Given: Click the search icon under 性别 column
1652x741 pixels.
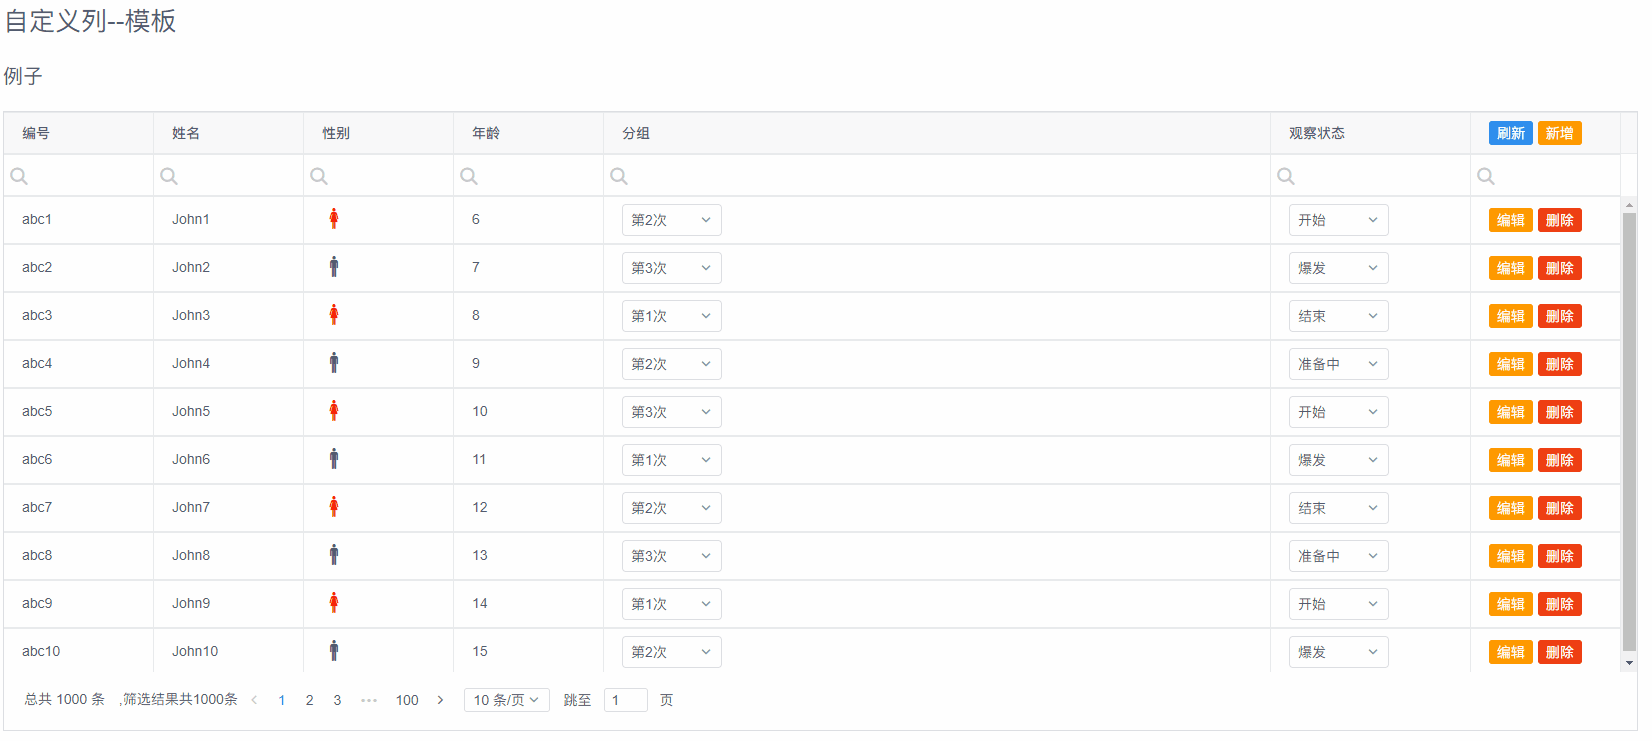Looking at the screenshot, I should [x=319, y=176].
